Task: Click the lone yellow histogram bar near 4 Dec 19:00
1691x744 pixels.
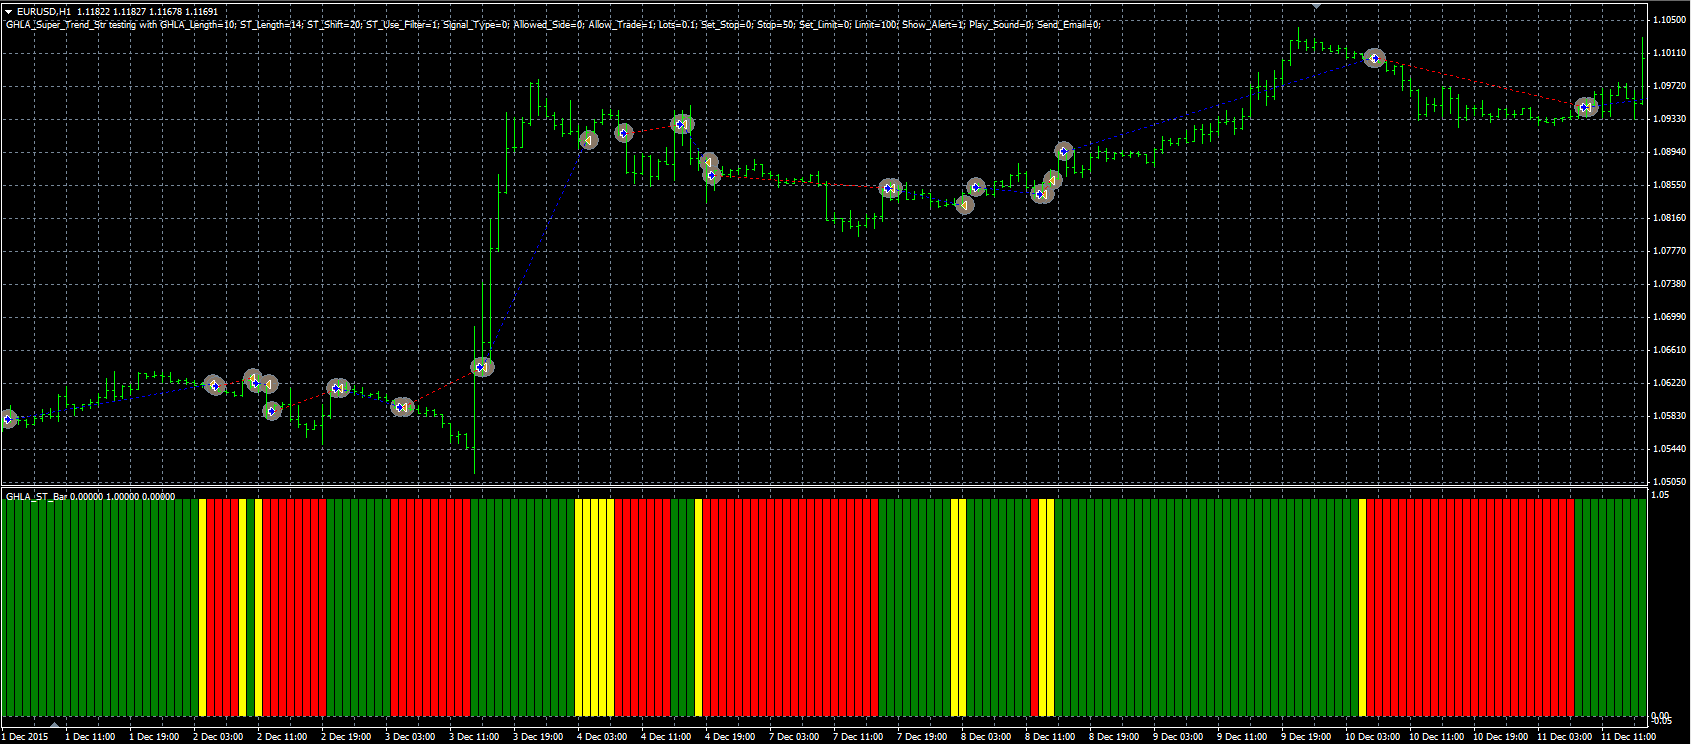Action: [698, 607]
